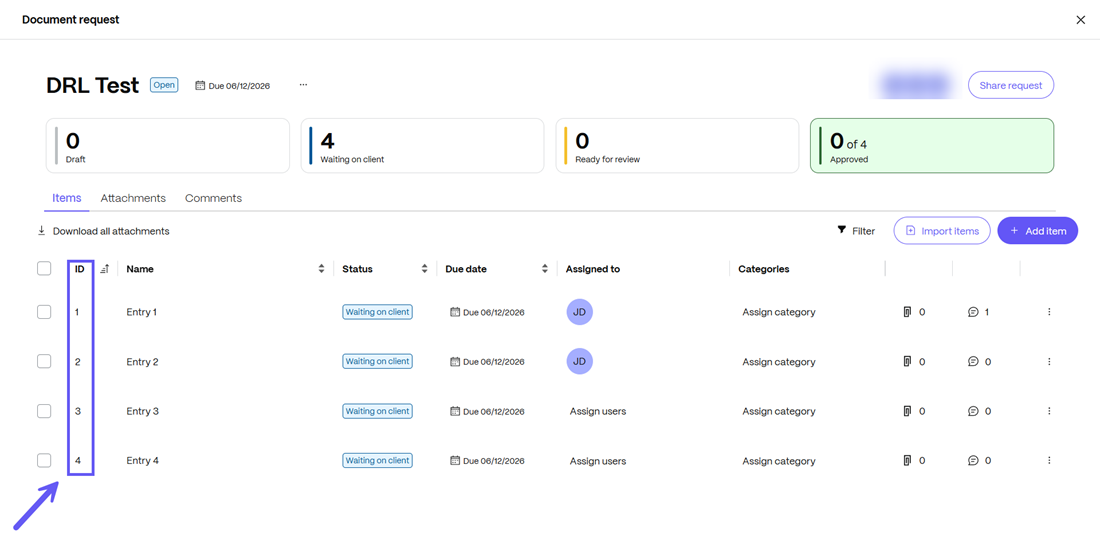Sort the table by Name column arrows
Image resolution: width=1100 pixels, height=543 pixels.
[321, 269]
